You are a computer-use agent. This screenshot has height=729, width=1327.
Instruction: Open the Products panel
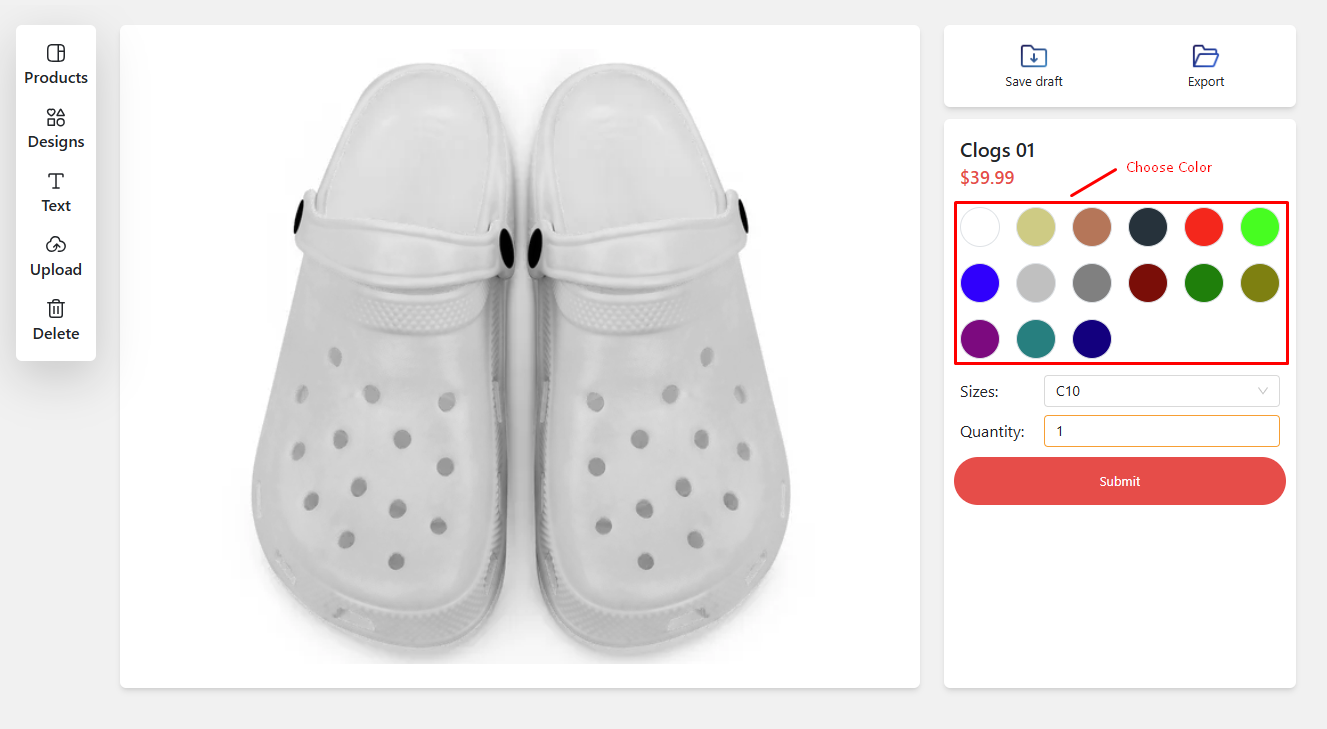pos(55,63)
